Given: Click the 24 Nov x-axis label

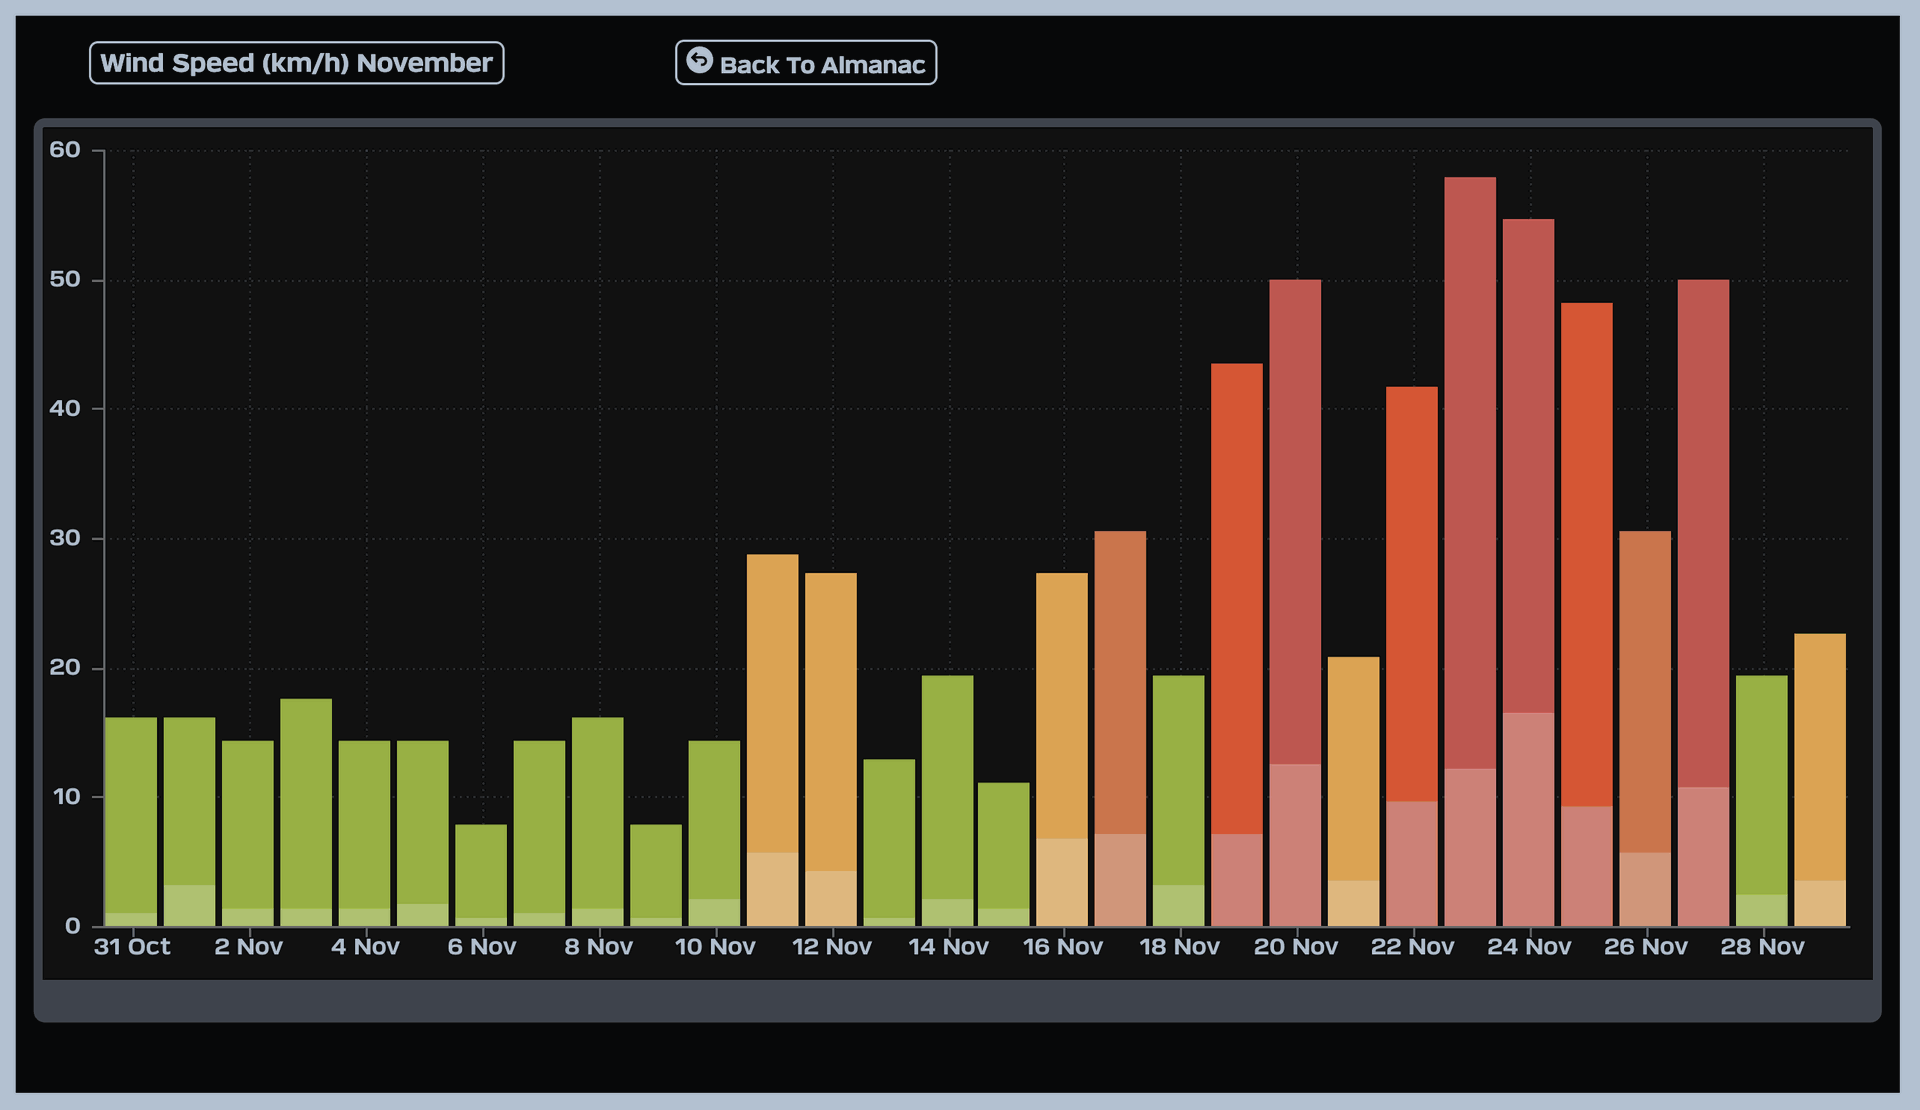Looking at the screenshot, I should point(1529,947).
